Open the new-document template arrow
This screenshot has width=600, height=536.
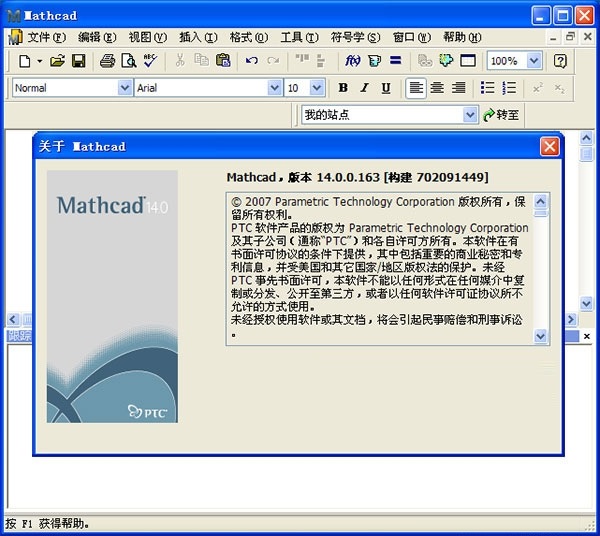coord(39,61)
